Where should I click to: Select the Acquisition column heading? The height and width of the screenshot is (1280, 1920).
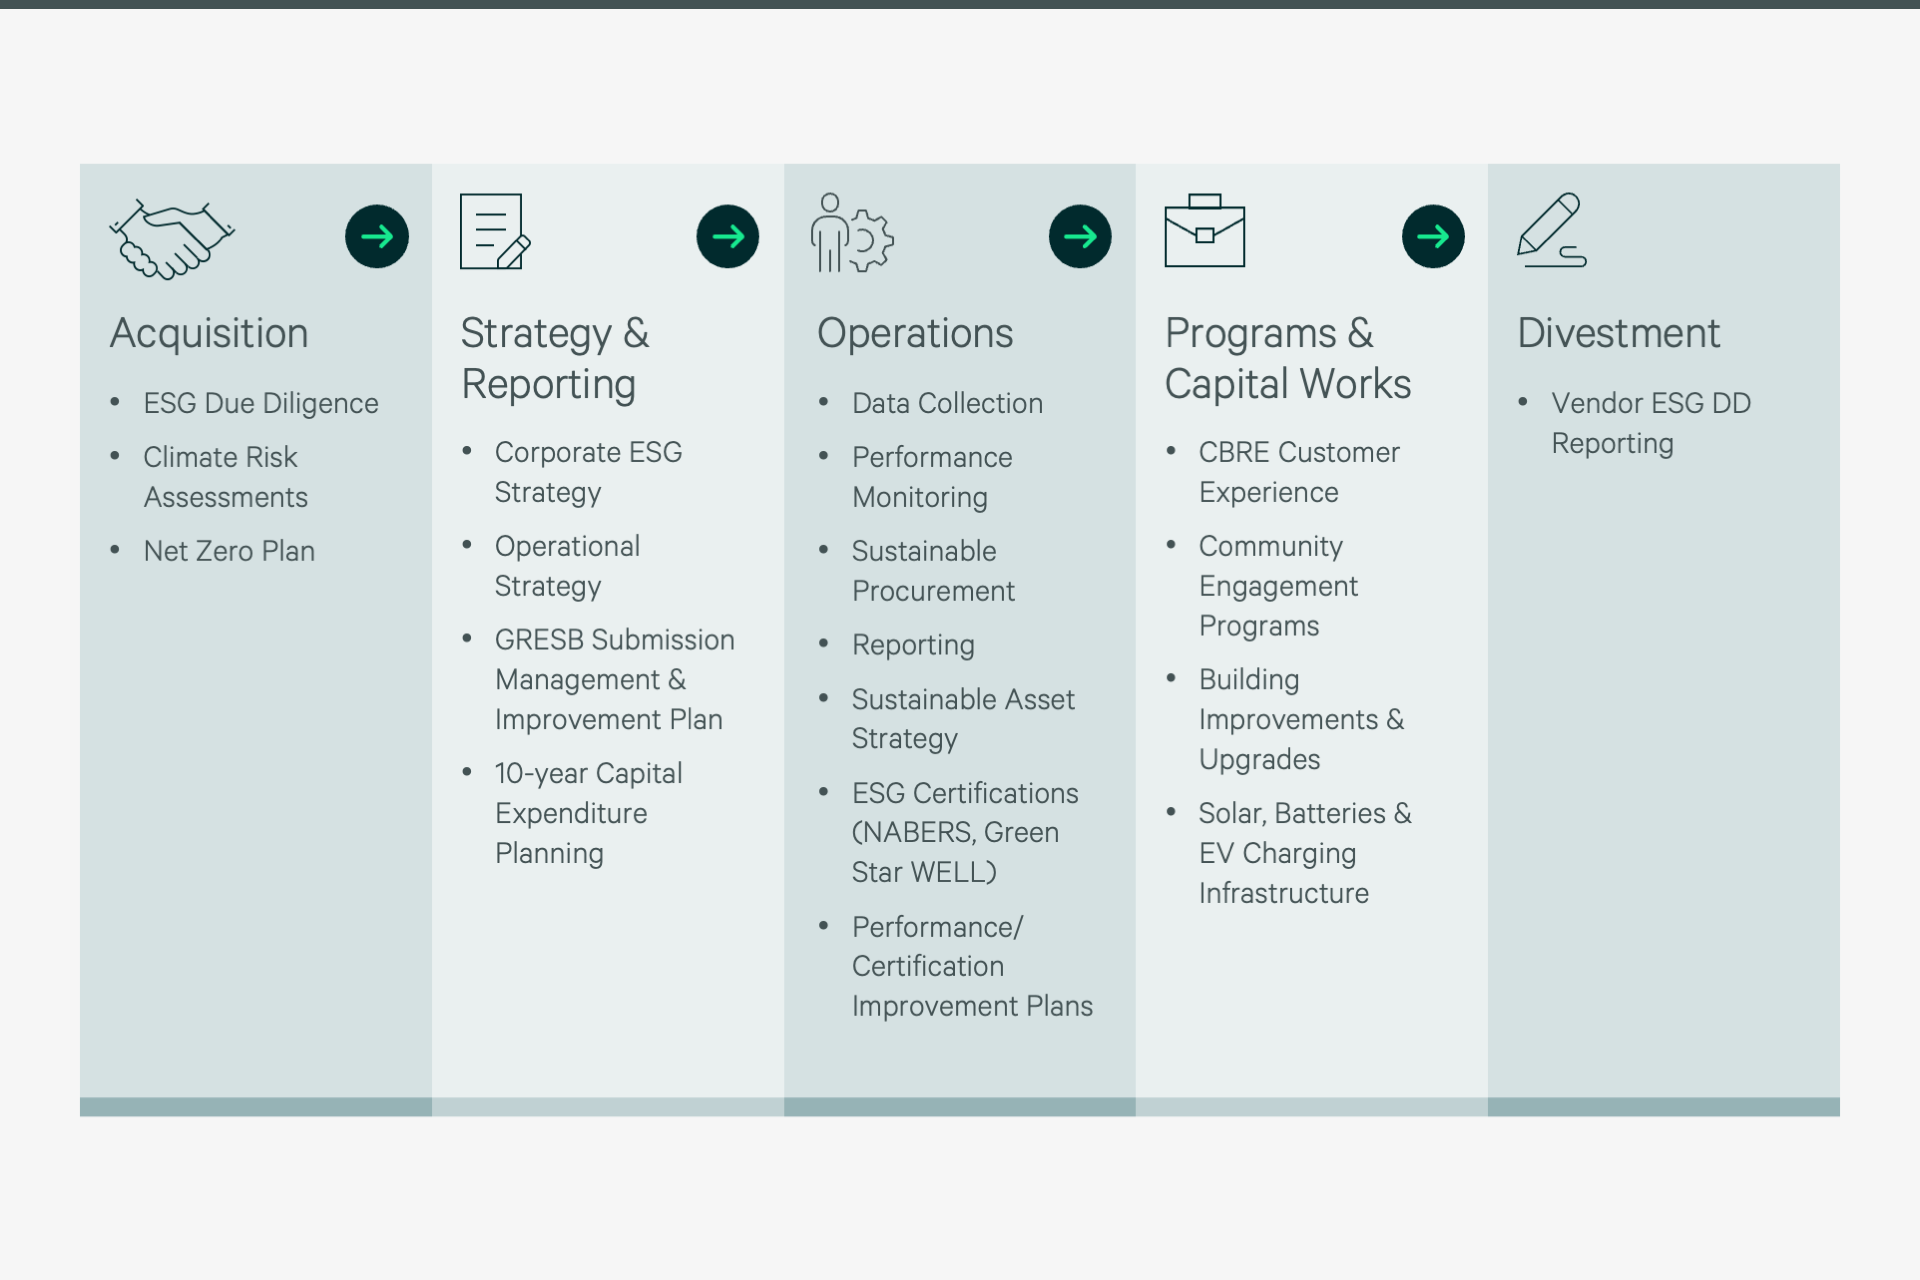(208, 333)
